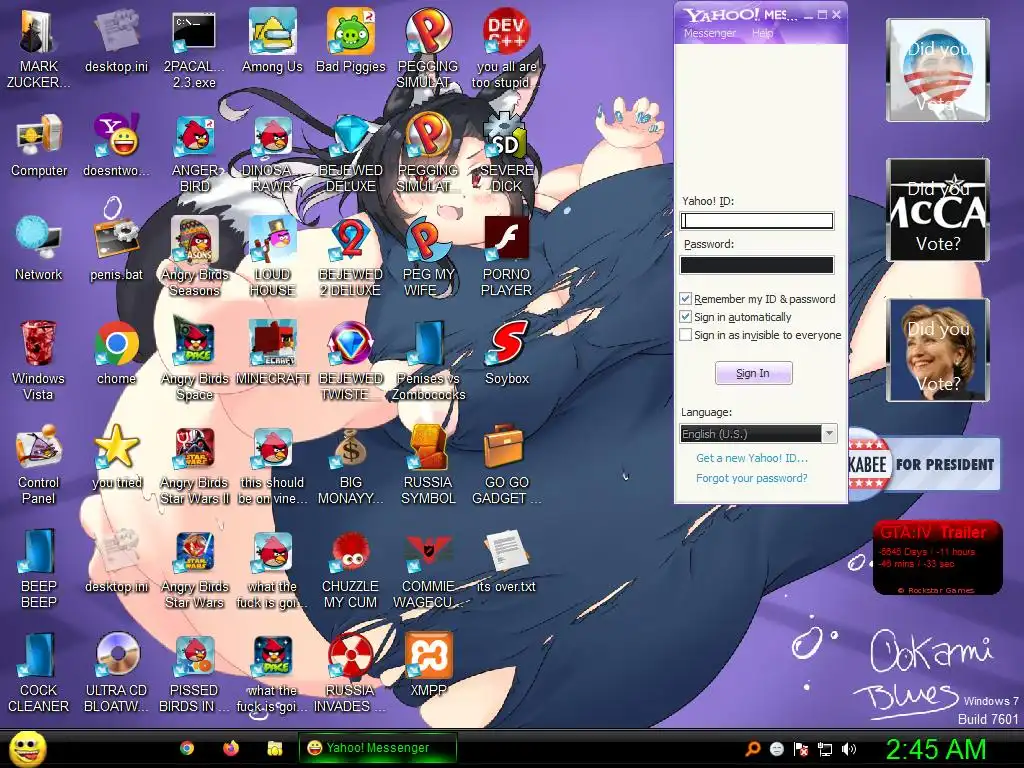1024x768 pixels.
Task: Launch Firefox from the taskbar
Action: coord(231,748)
